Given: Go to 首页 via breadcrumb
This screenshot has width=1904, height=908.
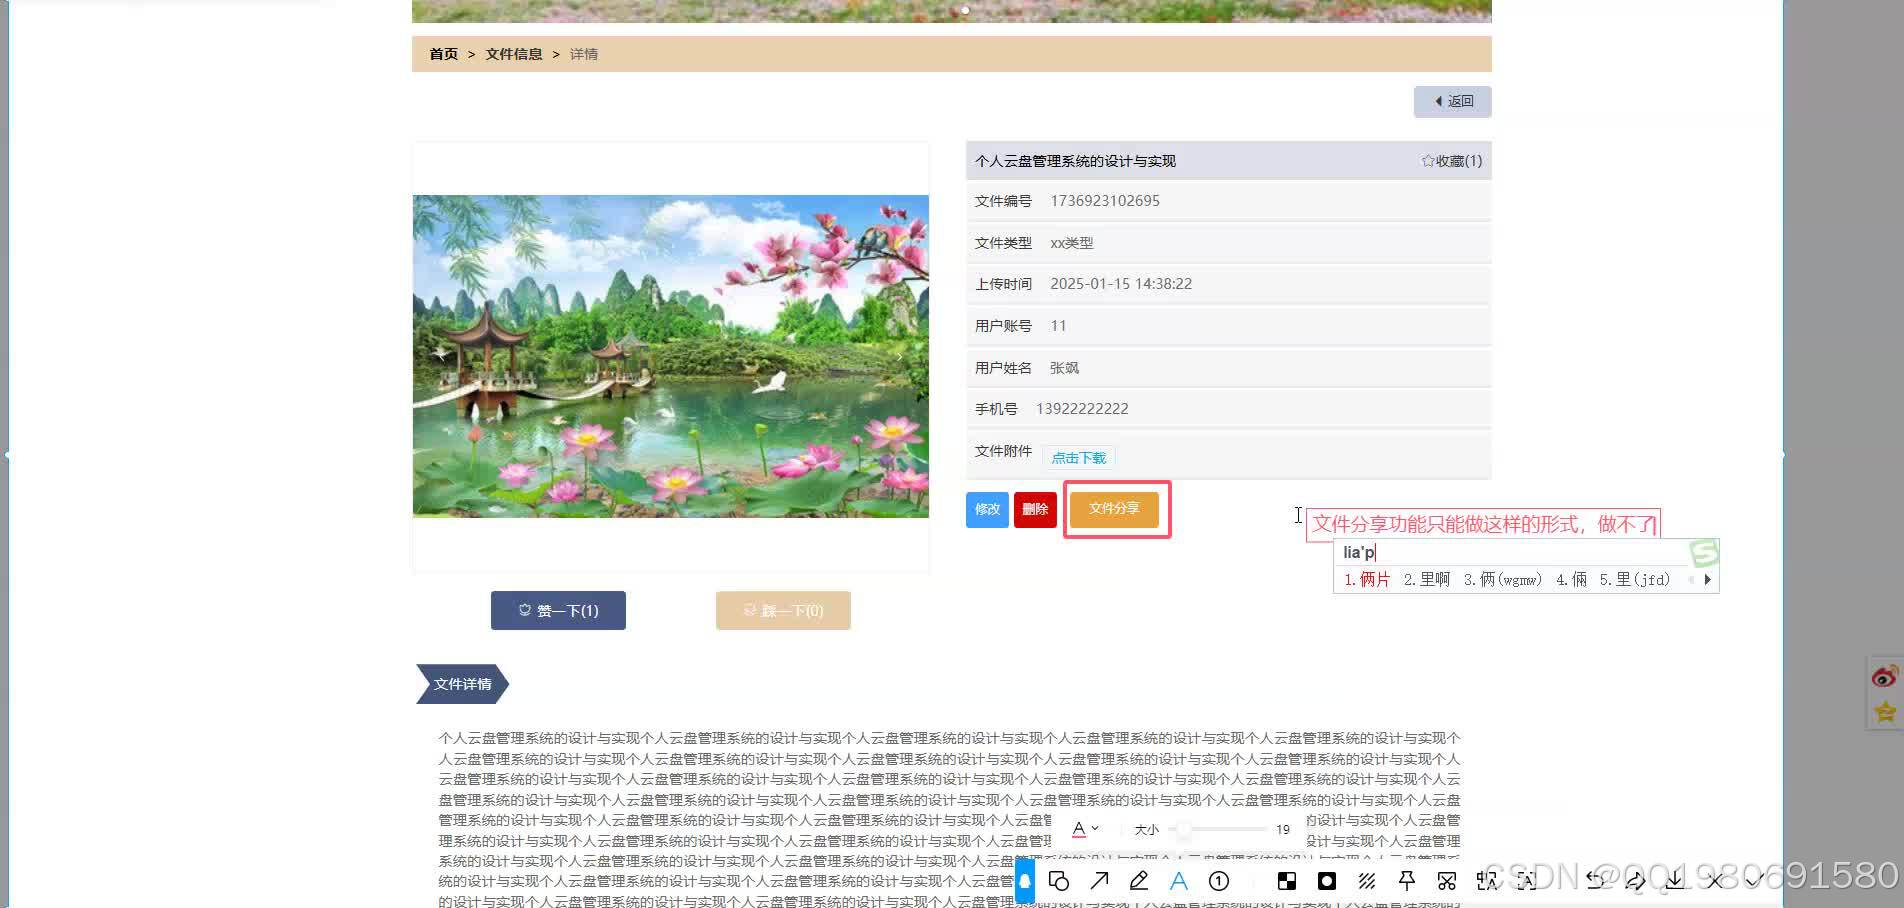Looking at the screenshot, I should pos(442,54).
